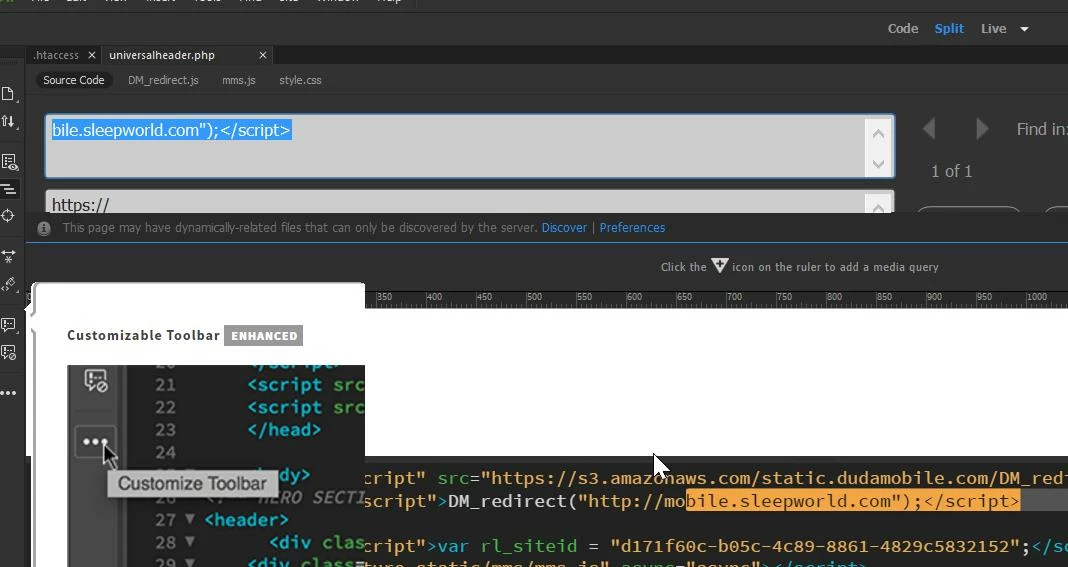
Task: Click the Remove Comment icon
Action: pyautogui.click(x=8, y=352)
